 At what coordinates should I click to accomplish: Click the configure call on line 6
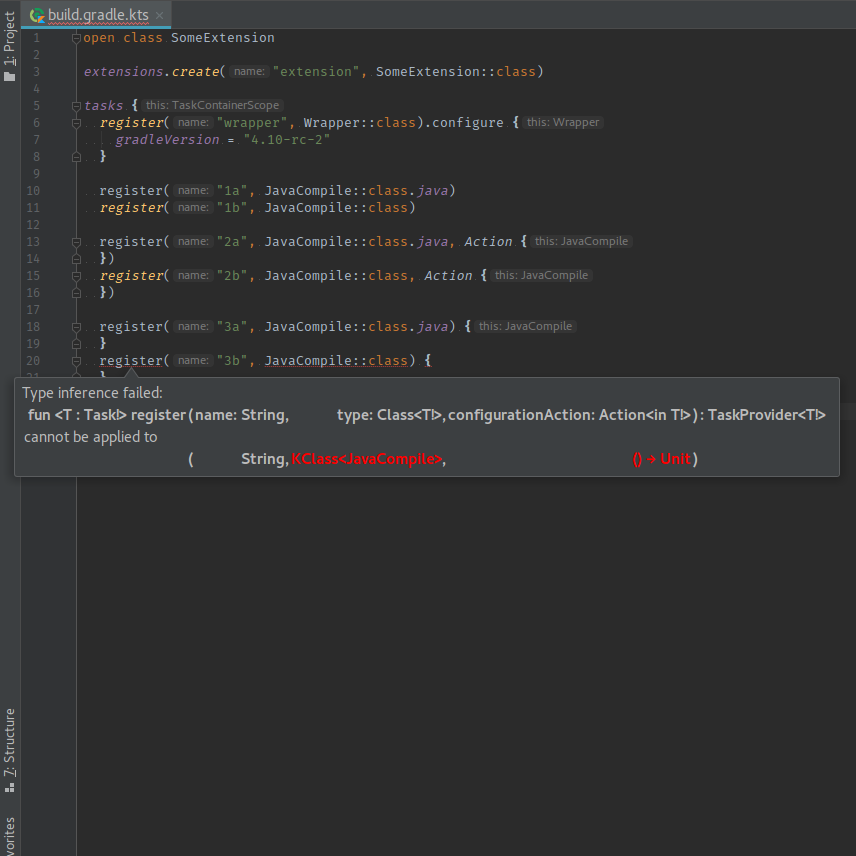(468, 122)
